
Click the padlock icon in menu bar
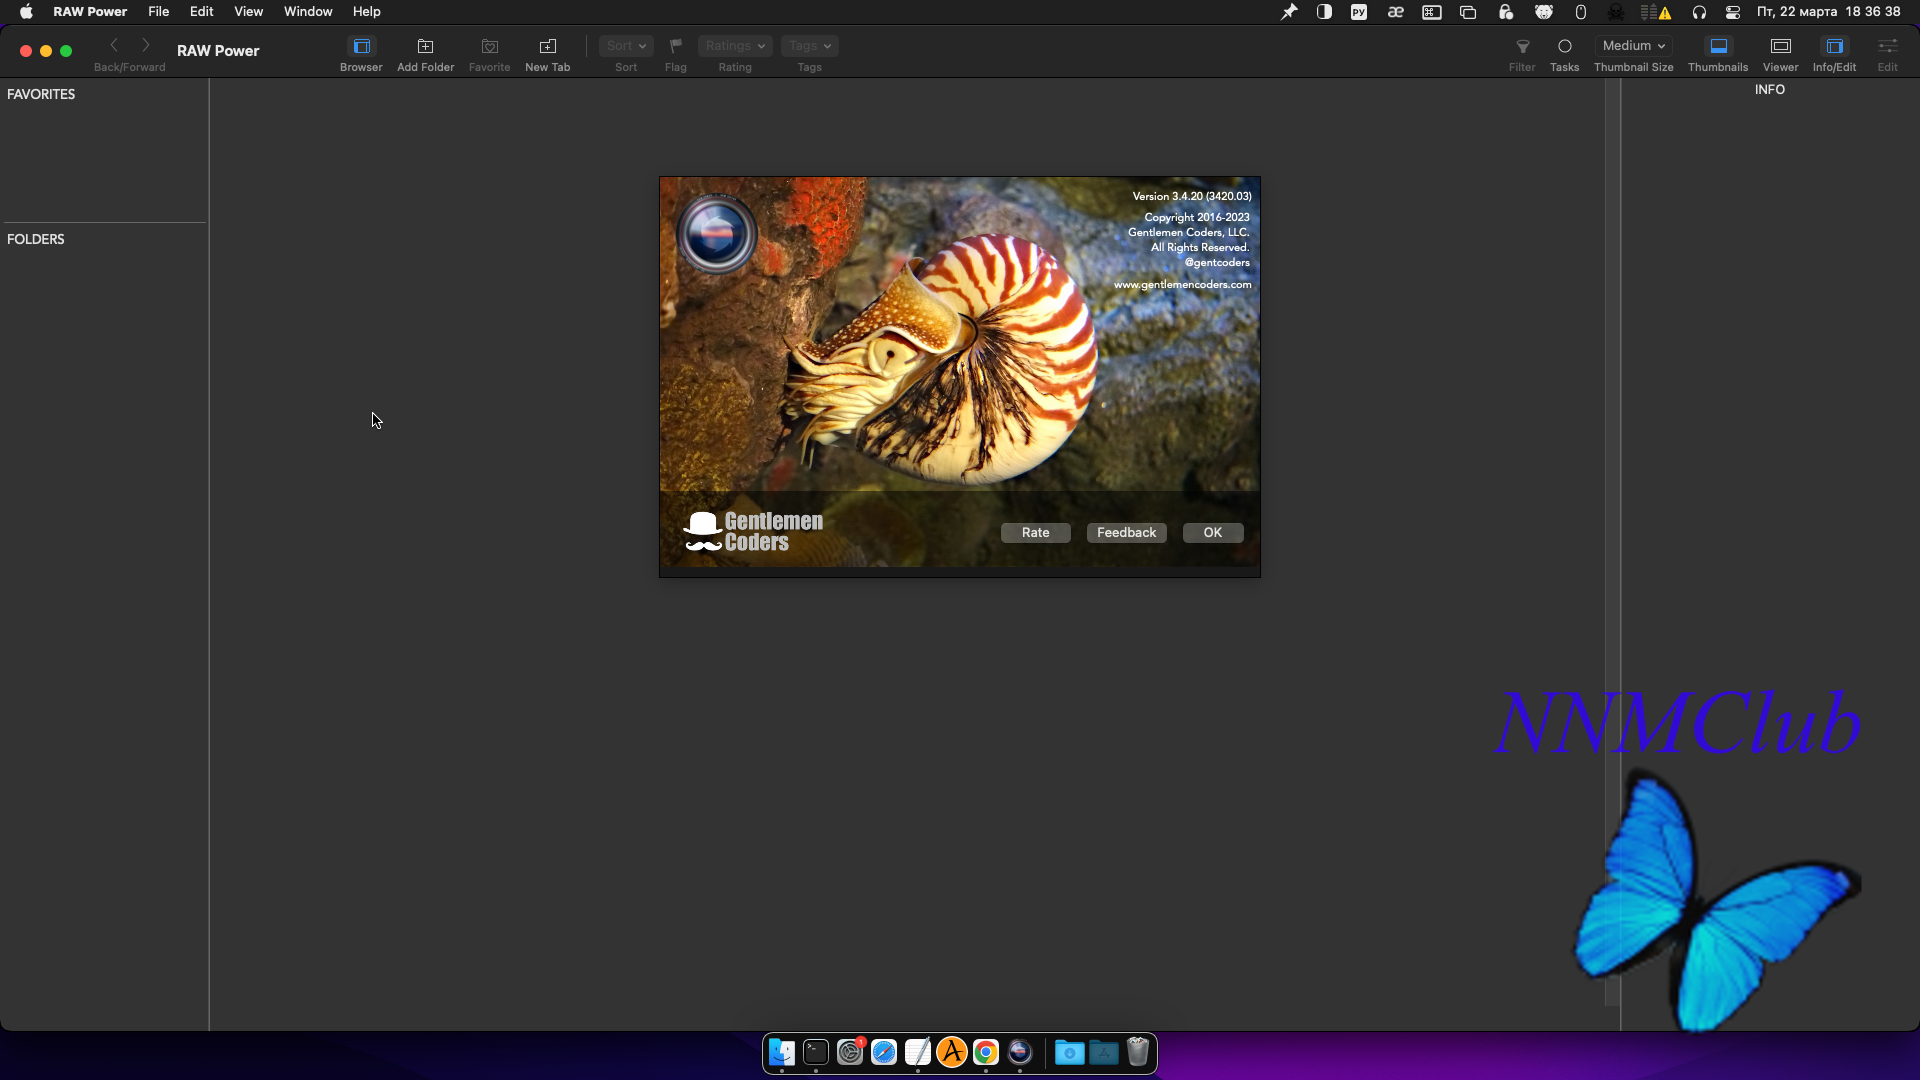tap(1505, 12)
